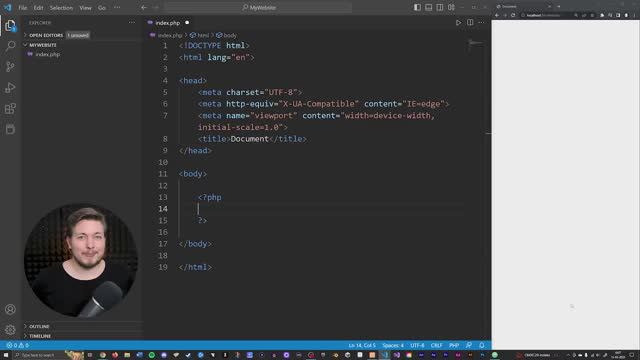This screenshot has height=360, width=640.
Task: Click the feedback icon in status bar
Action: (469, 345)
